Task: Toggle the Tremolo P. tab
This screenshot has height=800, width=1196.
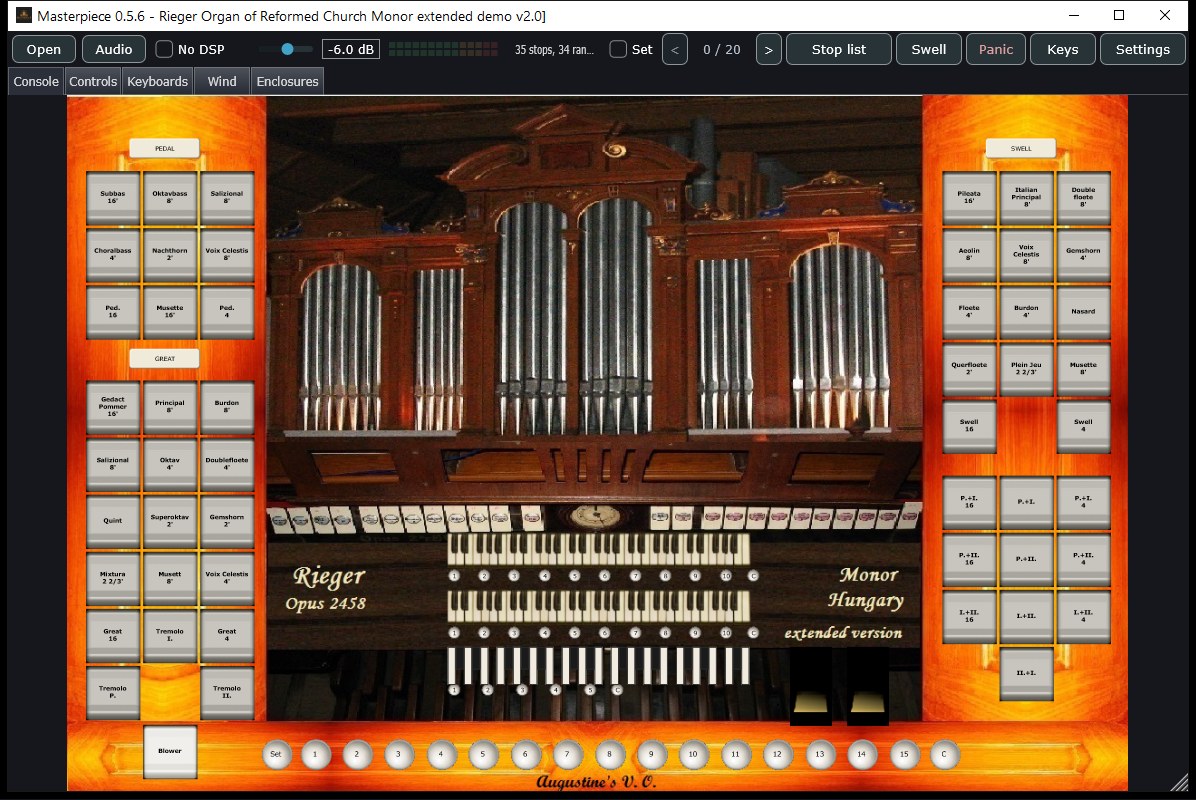Action: pyautogui.click(x=113, y=692)
